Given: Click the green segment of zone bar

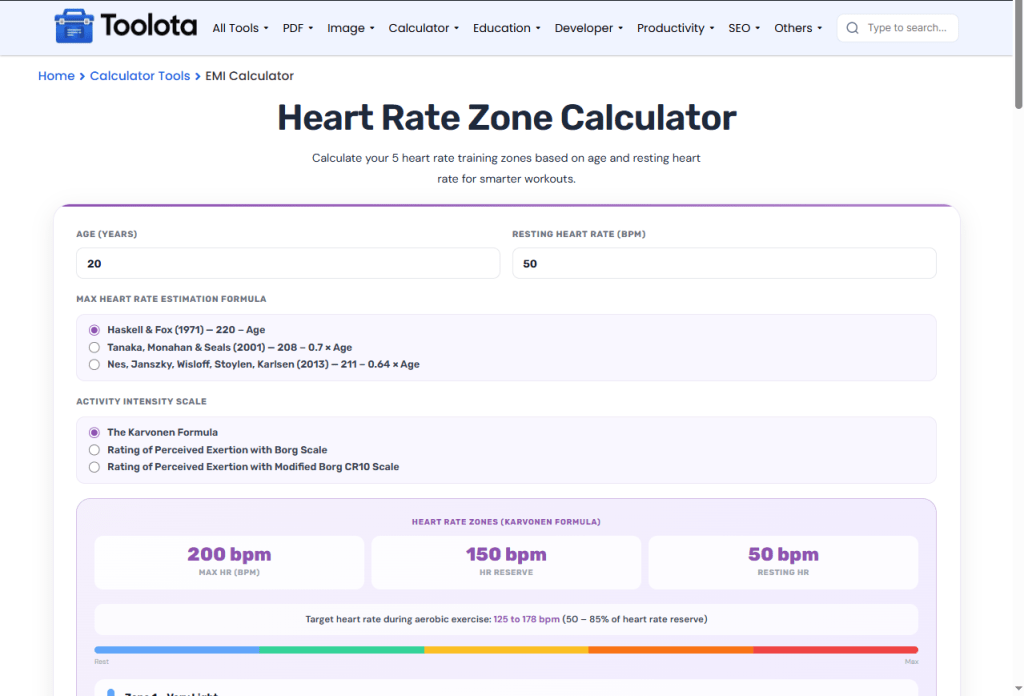Looking at the screenshot, I should coord(342,650).
